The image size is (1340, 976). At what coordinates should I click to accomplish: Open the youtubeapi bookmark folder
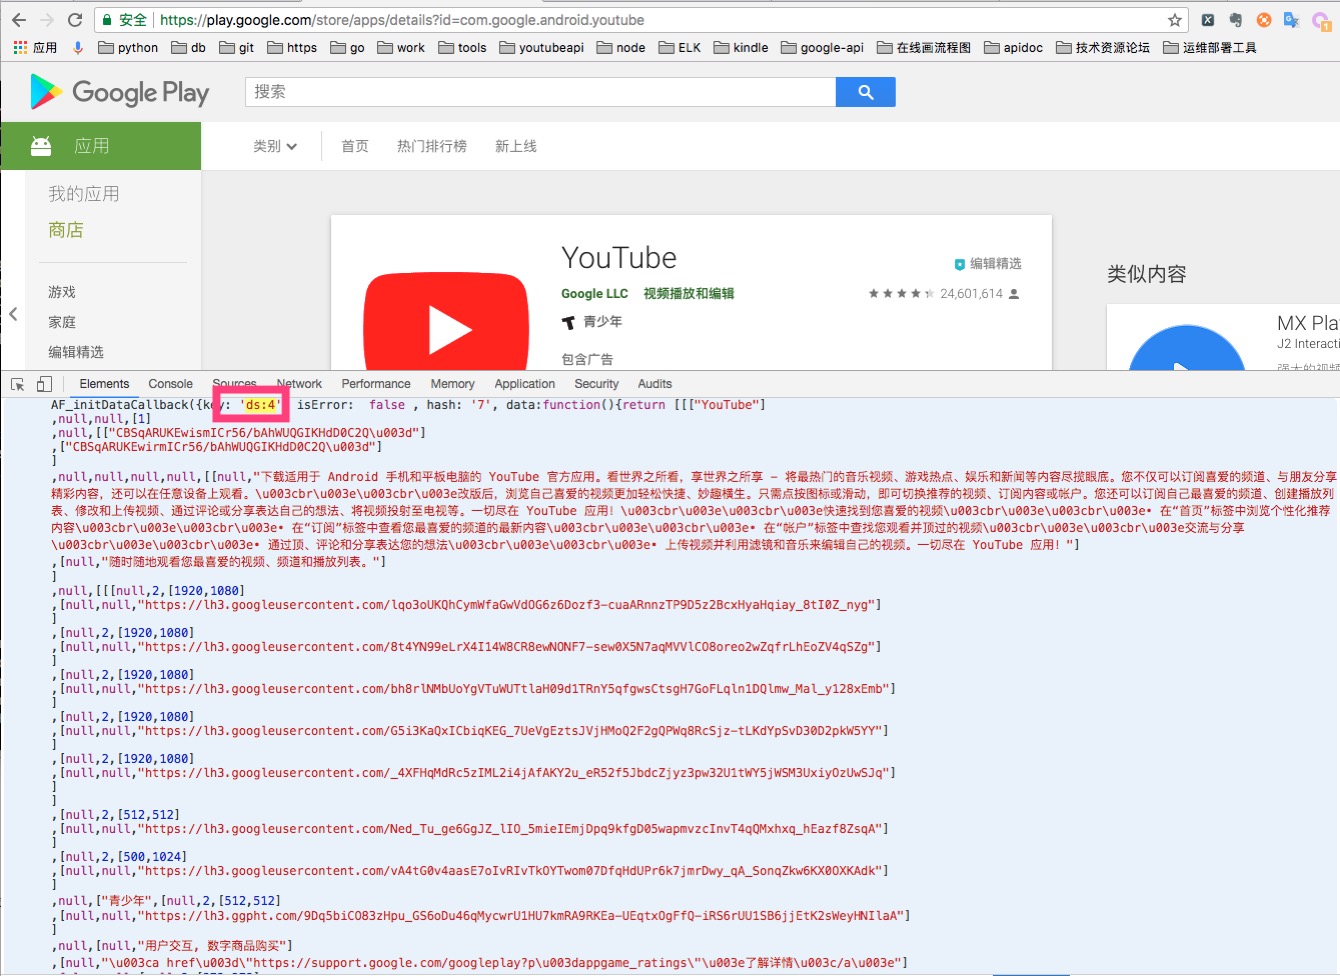(x=541, y=47)
